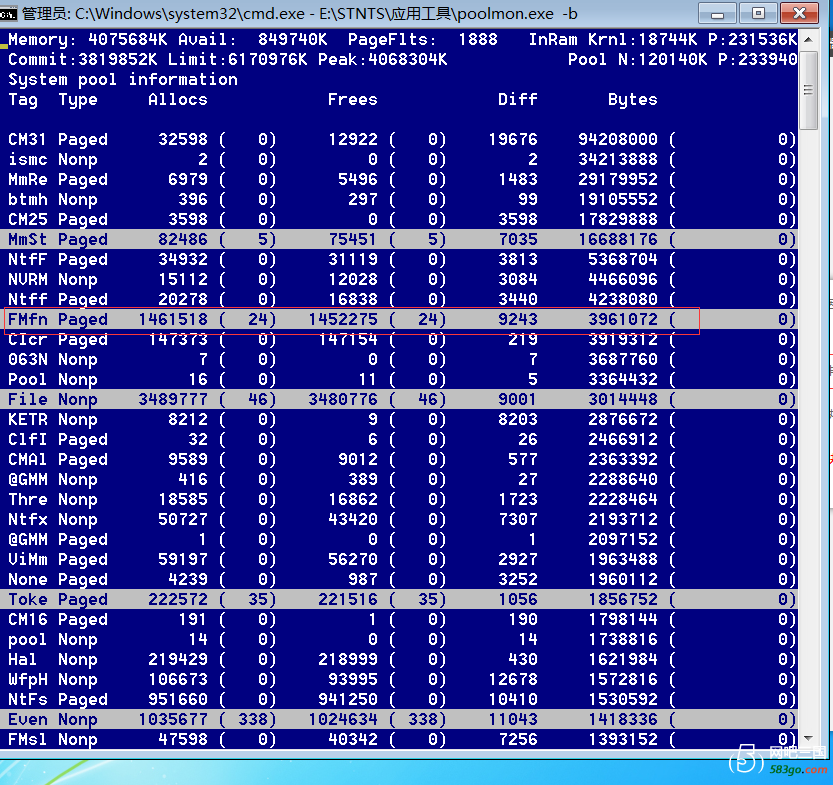Open the cmd window system menu icon
Screen dimensions: 833x785
tap(8, 14)
